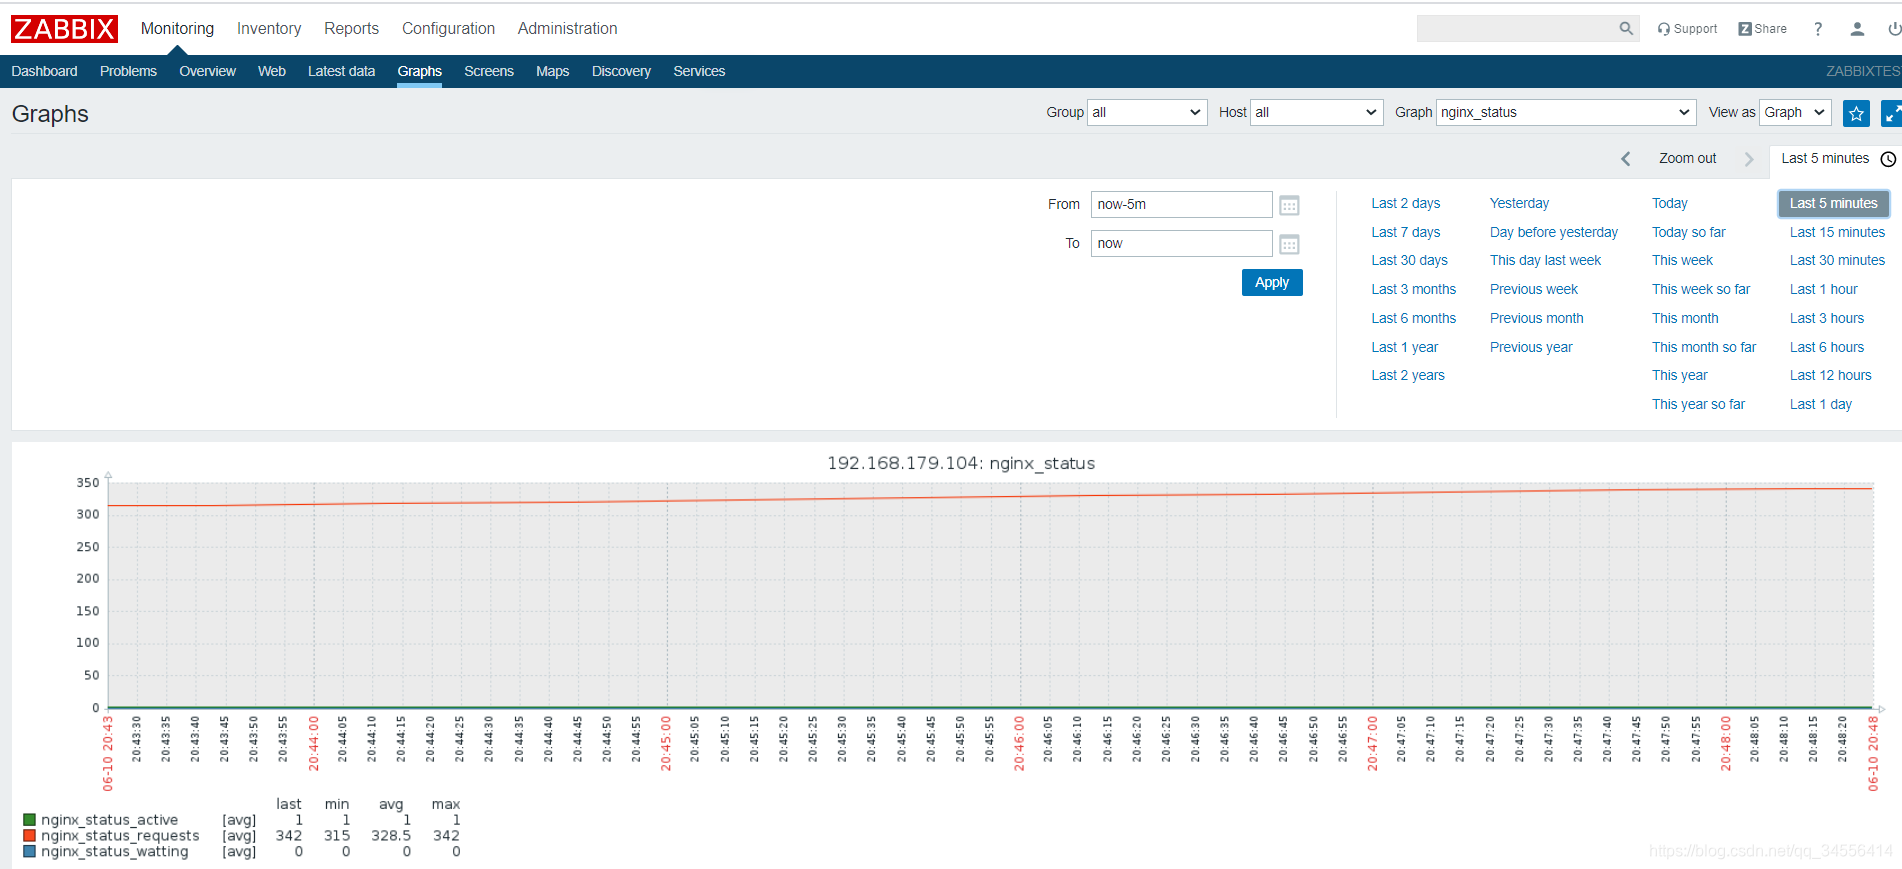
Task: Choose This month so far
Action: point(1704,348)
